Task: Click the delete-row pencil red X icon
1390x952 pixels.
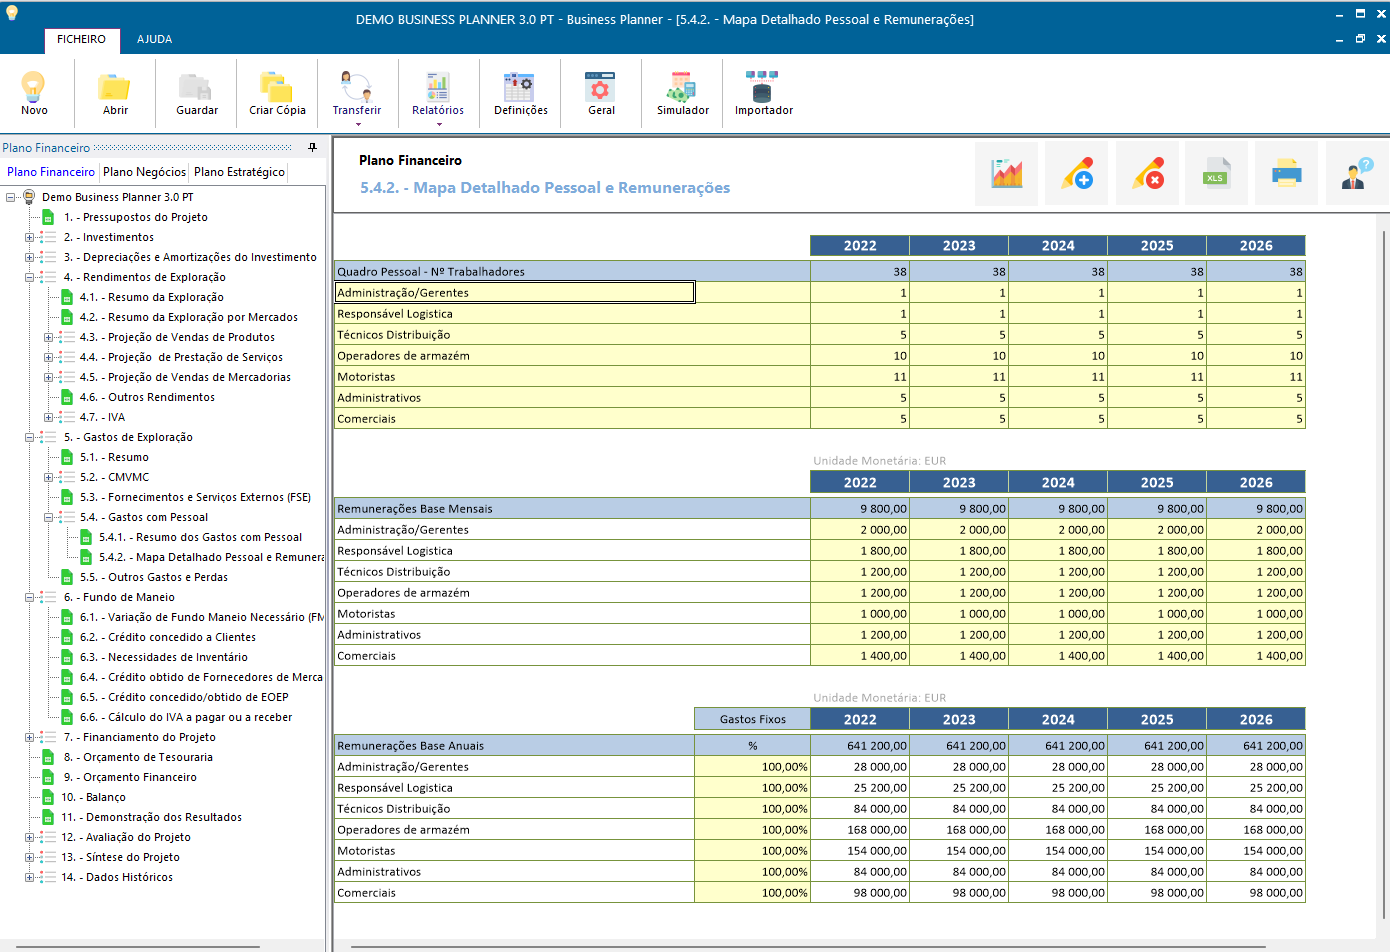Action: [x=1147, y=174]
